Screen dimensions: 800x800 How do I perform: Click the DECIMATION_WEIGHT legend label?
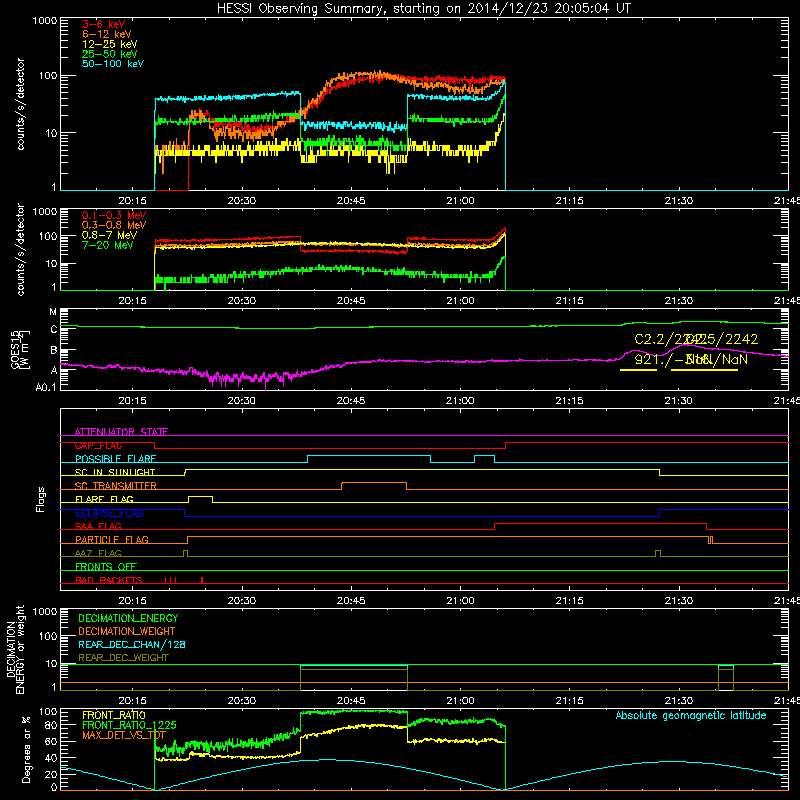pyautogui.click(x=127, y=632)
